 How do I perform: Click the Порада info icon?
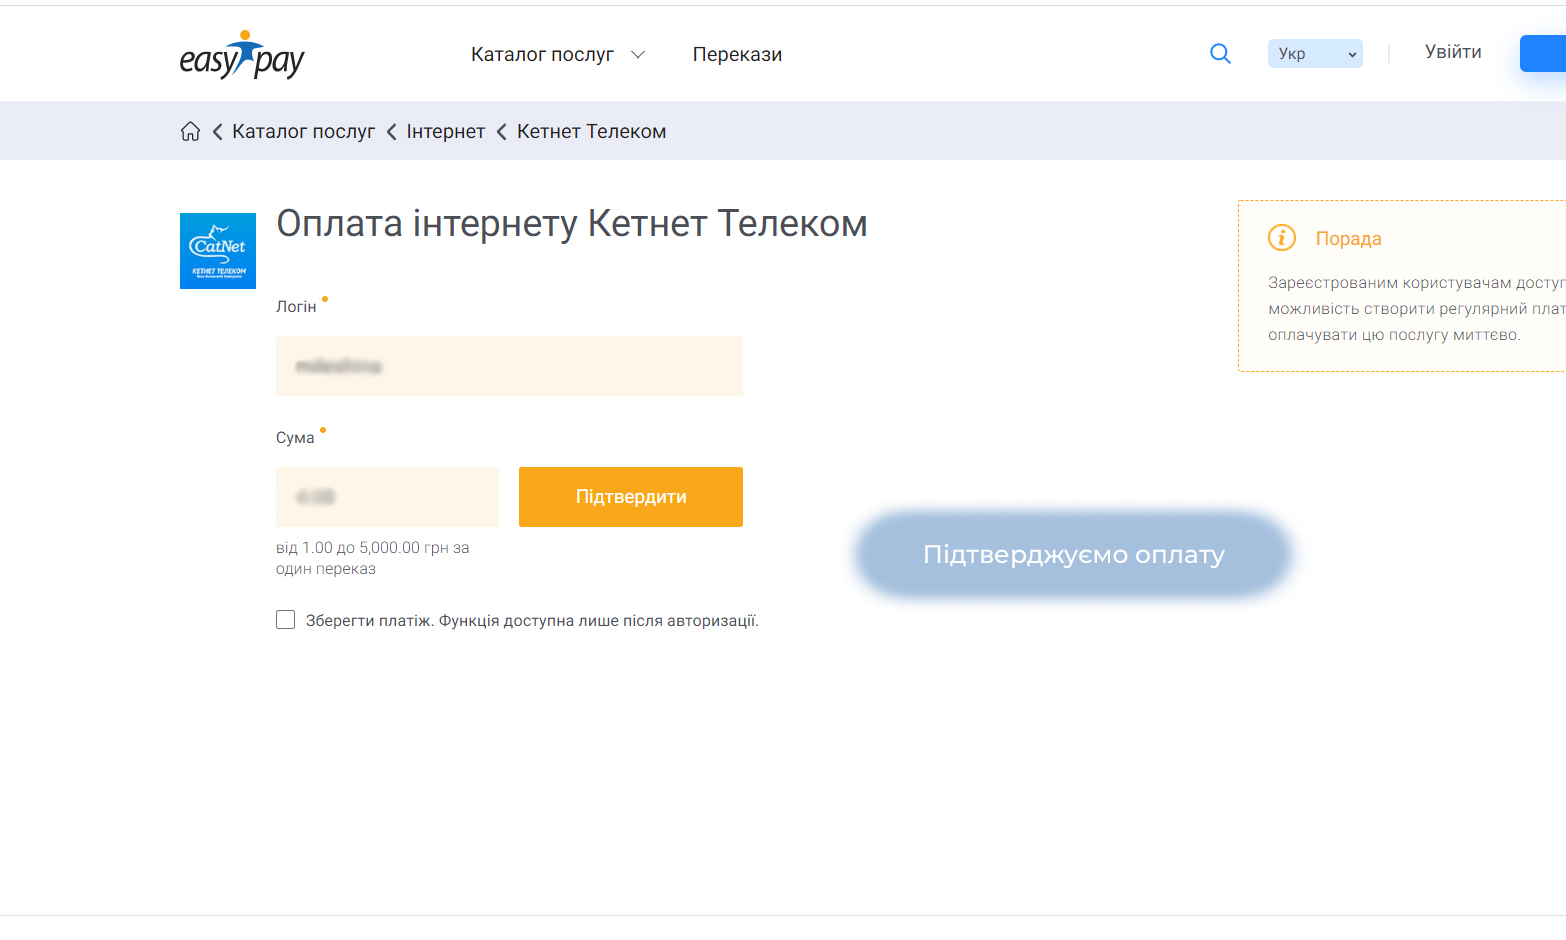tap(1282, 238)
